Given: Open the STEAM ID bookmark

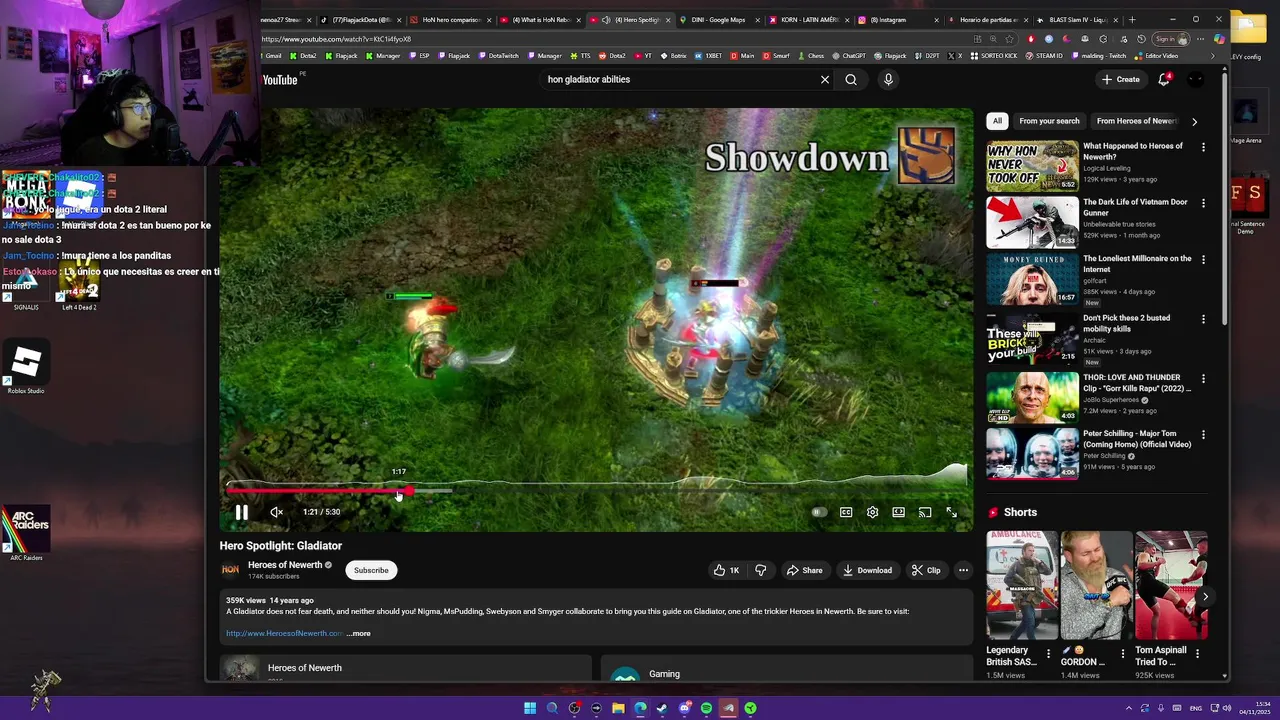Looking at the screenshot, I should click(x=1045, y=56).
